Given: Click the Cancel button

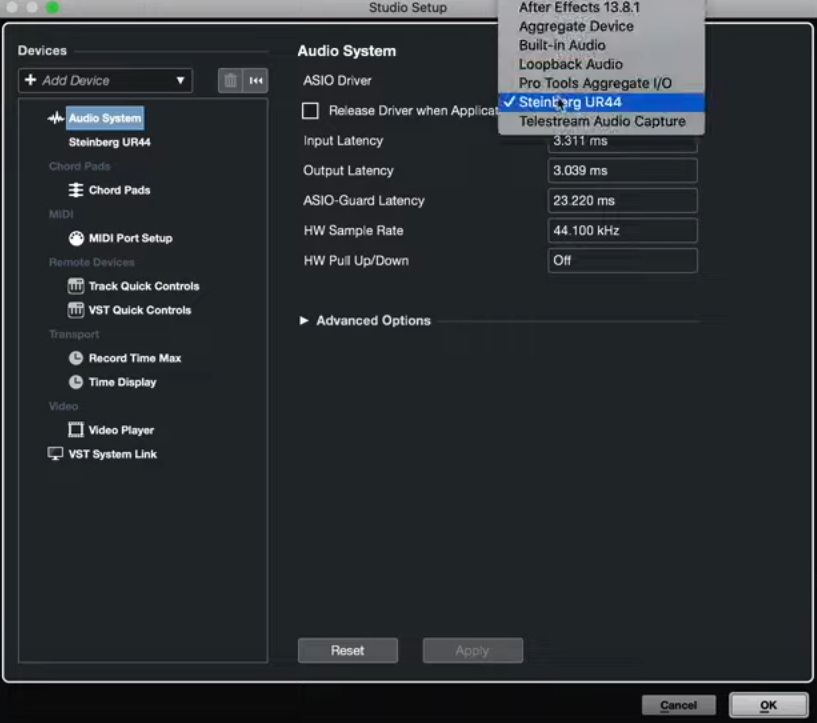Looking at the screenshot, I should click(x=678, y=705).
